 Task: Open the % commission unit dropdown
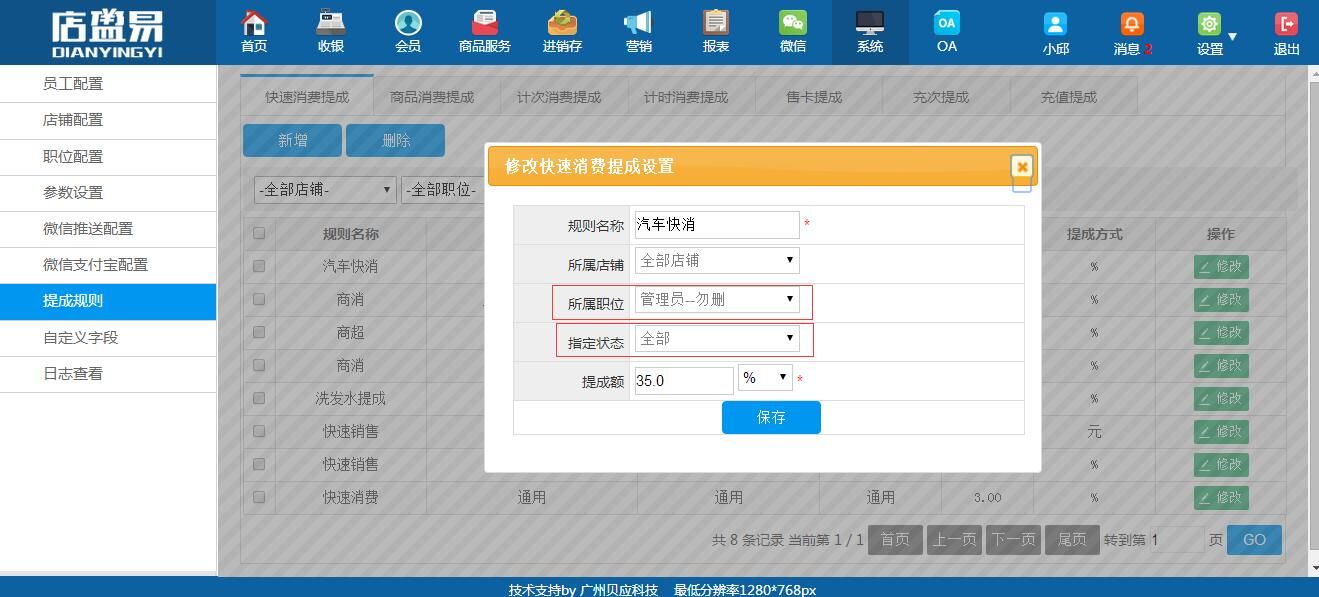(765, 378)
